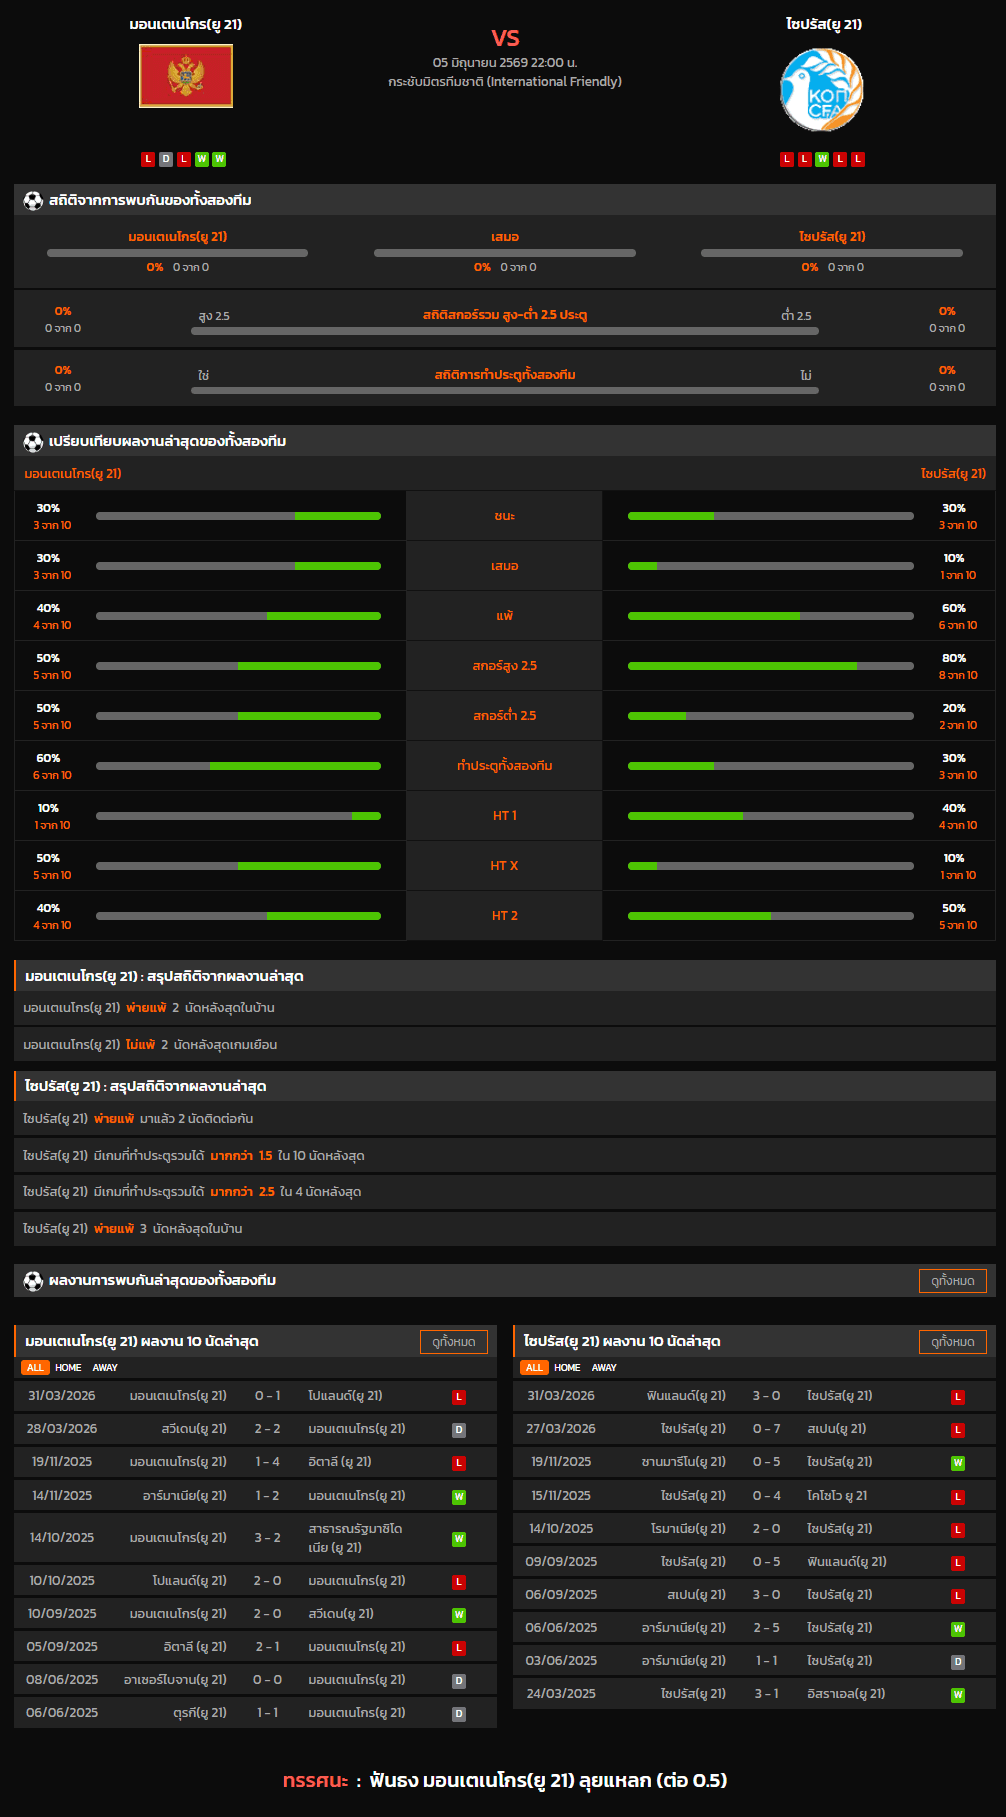Click the ชนะ row label in comparison table
Viewport: 1006px width, 1817px height.
coord(505,516)
